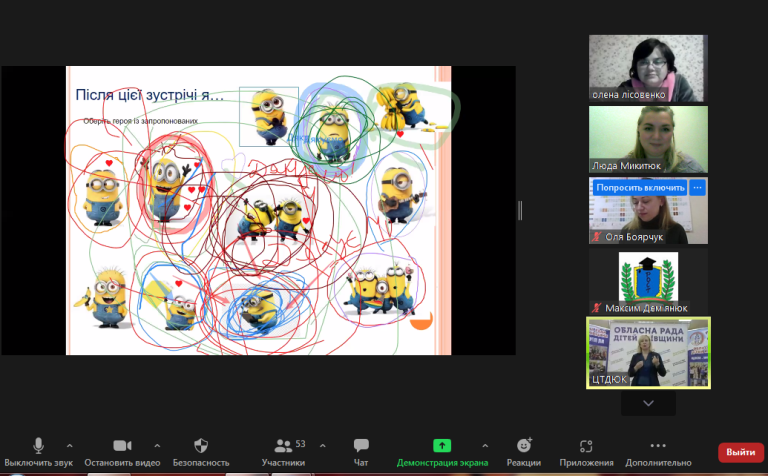The width and height of the screenshot is (768, 476).
Task: Open Реакции reactions menu
Action: click(524, 452)
